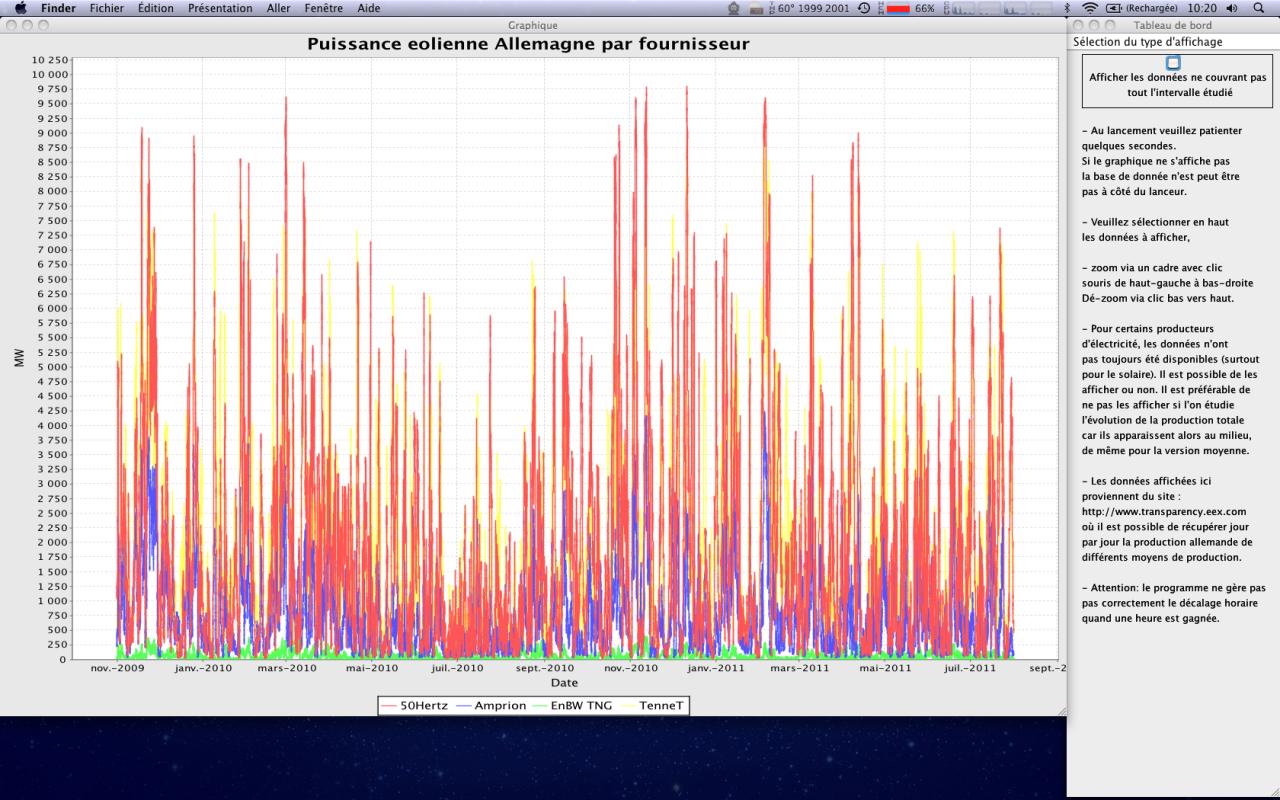
Task: Click the nov.-2009 date tick label
Action: 117,668
